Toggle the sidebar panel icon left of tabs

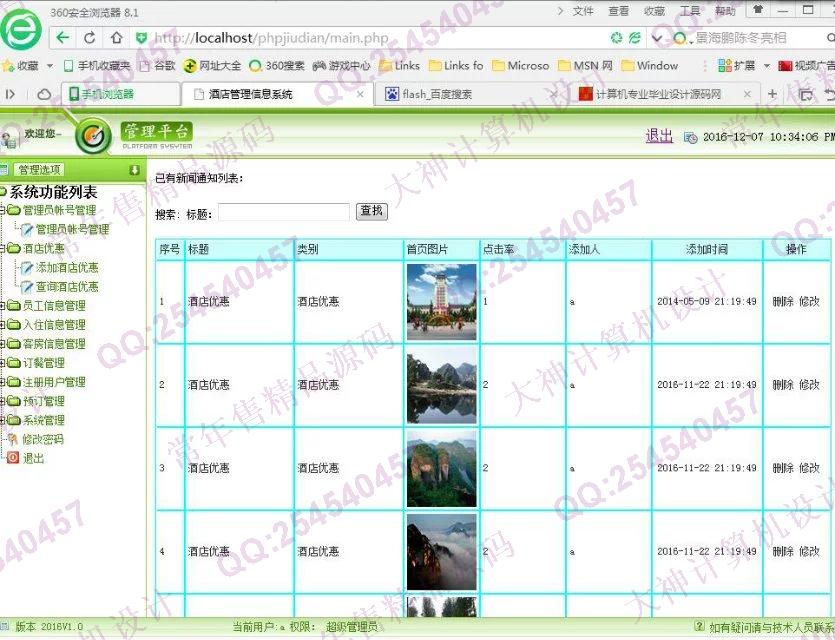10,94
